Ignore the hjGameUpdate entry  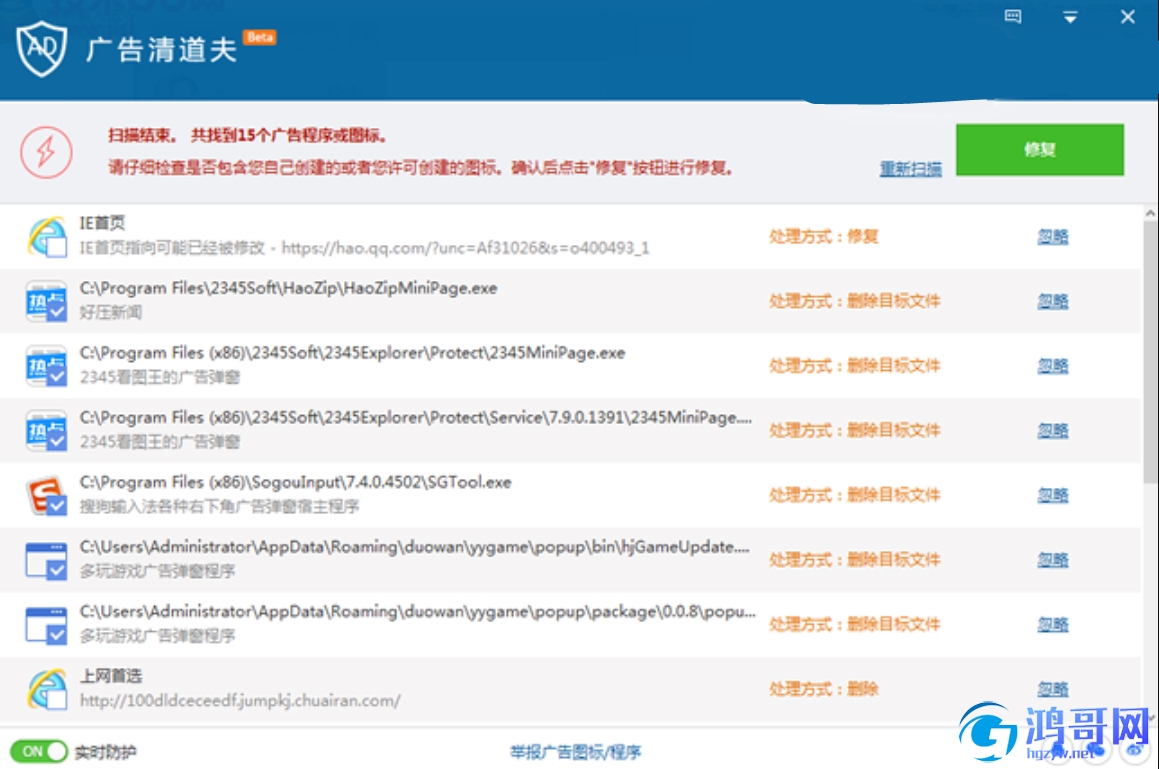click(1053, 560)
